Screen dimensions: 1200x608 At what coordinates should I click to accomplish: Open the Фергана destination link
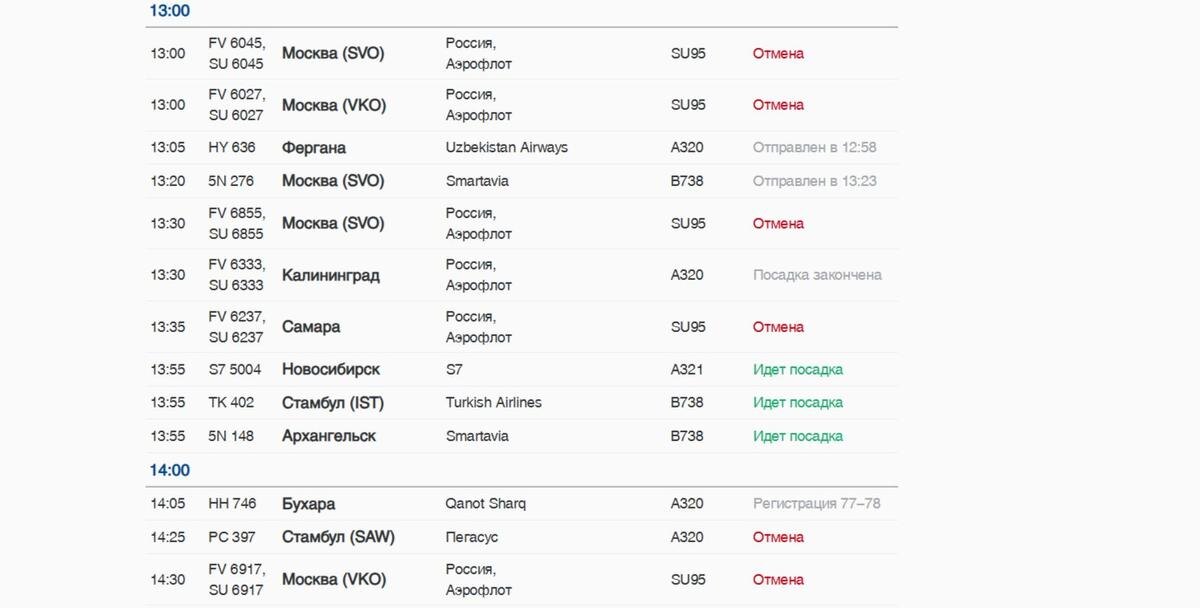point(314,148)
